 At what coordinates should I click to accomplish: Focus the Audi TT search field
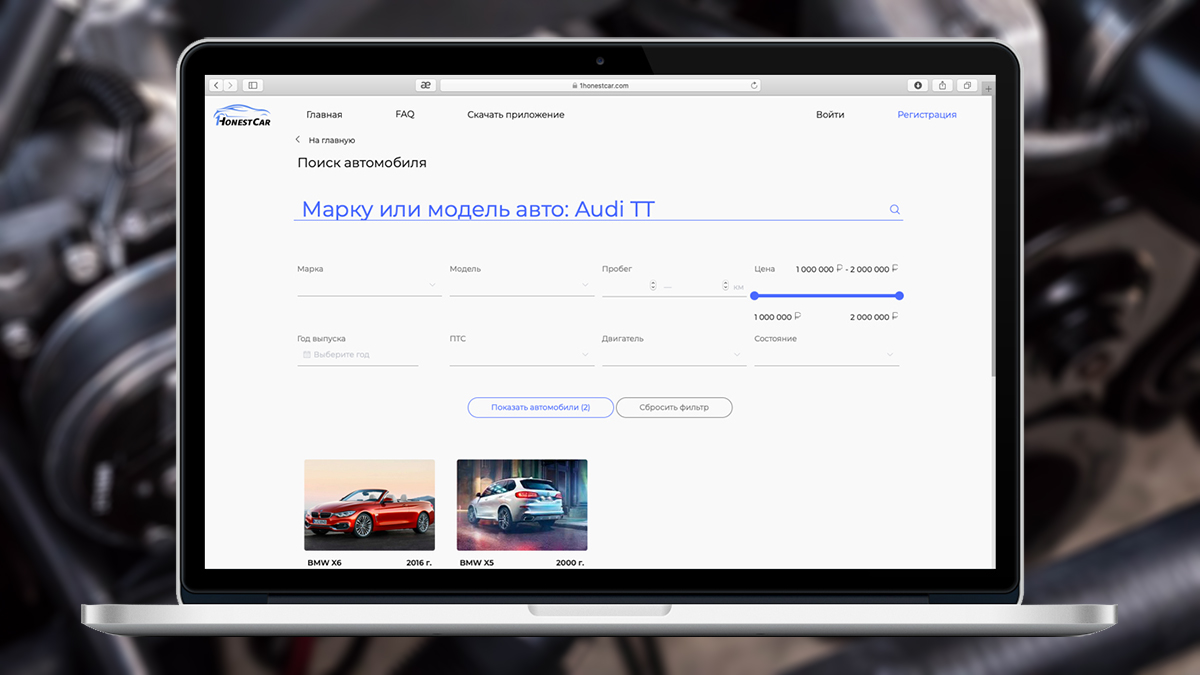[598, 209]
